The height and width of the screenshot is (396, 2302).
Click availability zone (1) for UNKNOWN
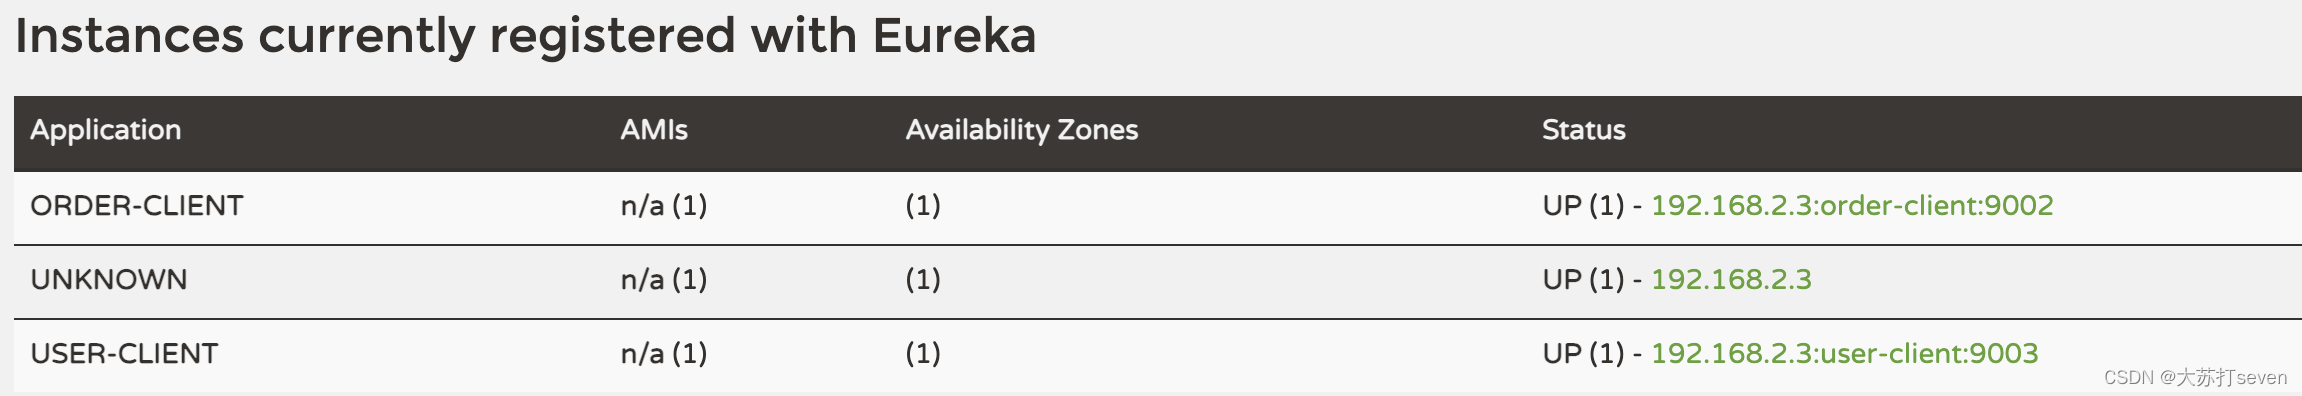[923, 280]
